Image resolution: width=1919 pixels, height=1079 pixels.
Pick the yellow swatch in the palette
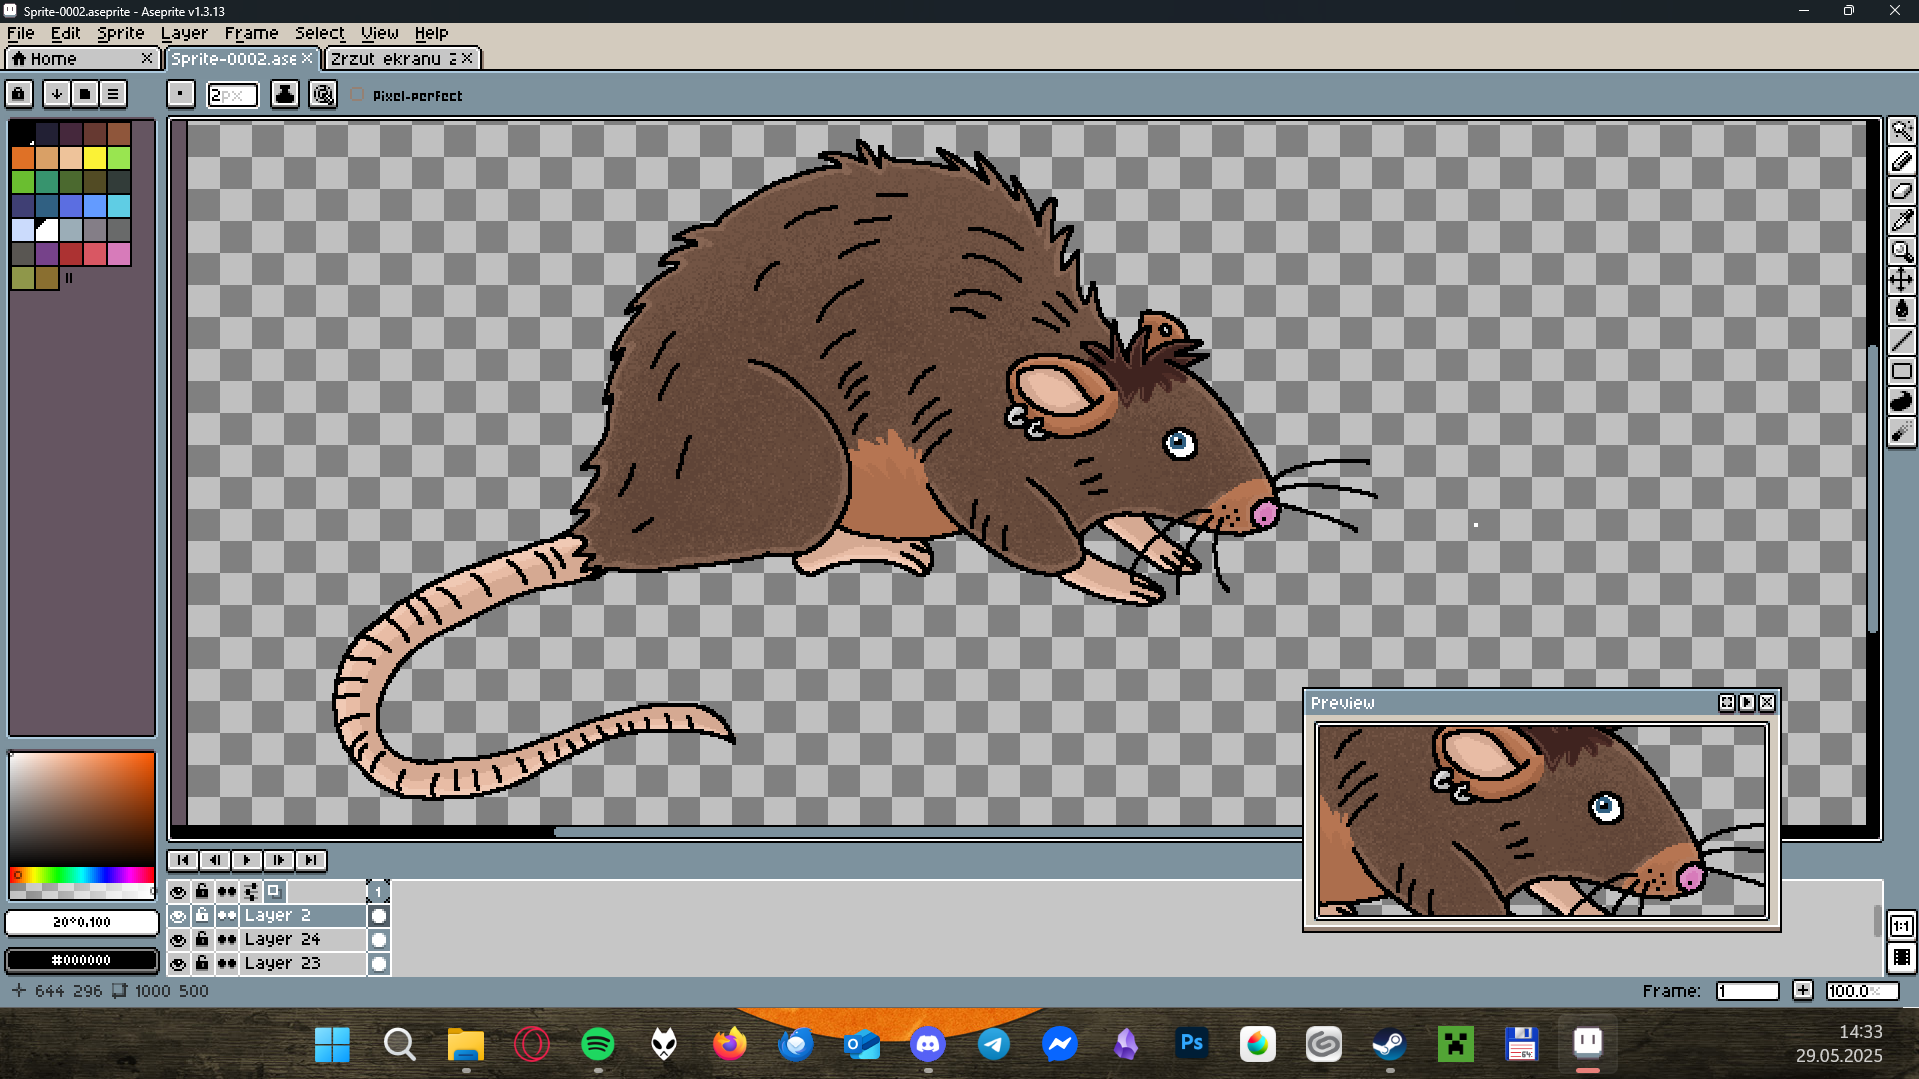[95, 158]
